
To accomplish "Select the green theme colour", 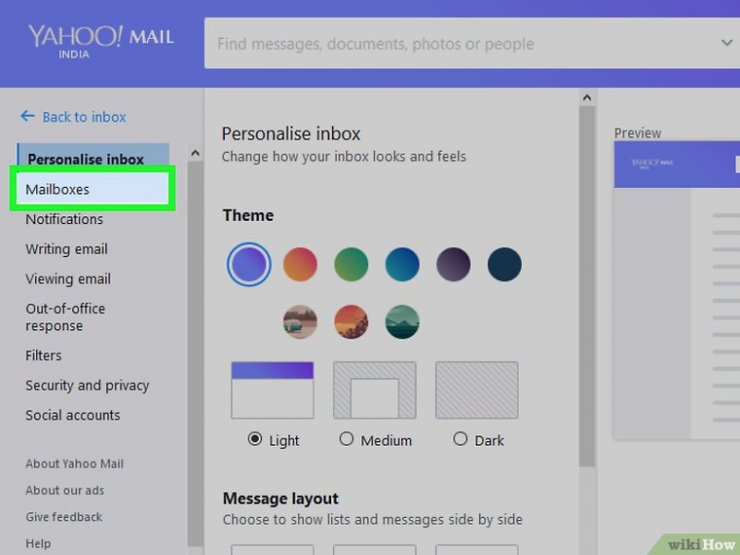I will [x=351, y=264].
